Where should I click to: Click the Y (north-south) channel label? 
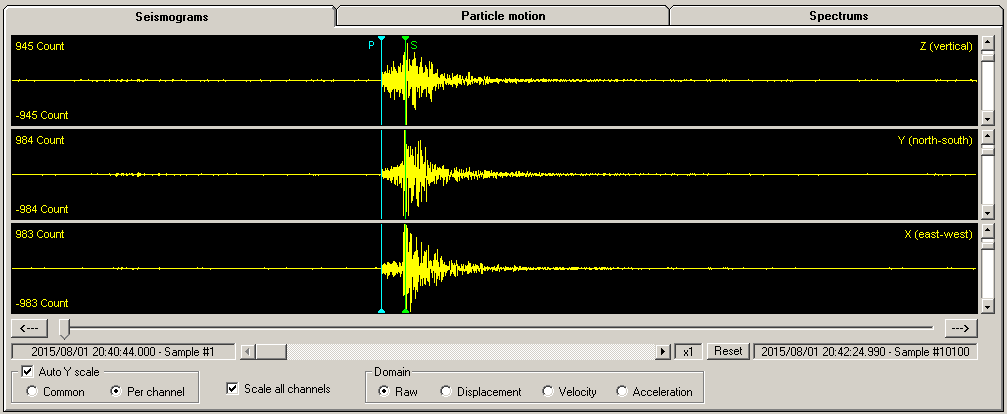tap(934, 140)
